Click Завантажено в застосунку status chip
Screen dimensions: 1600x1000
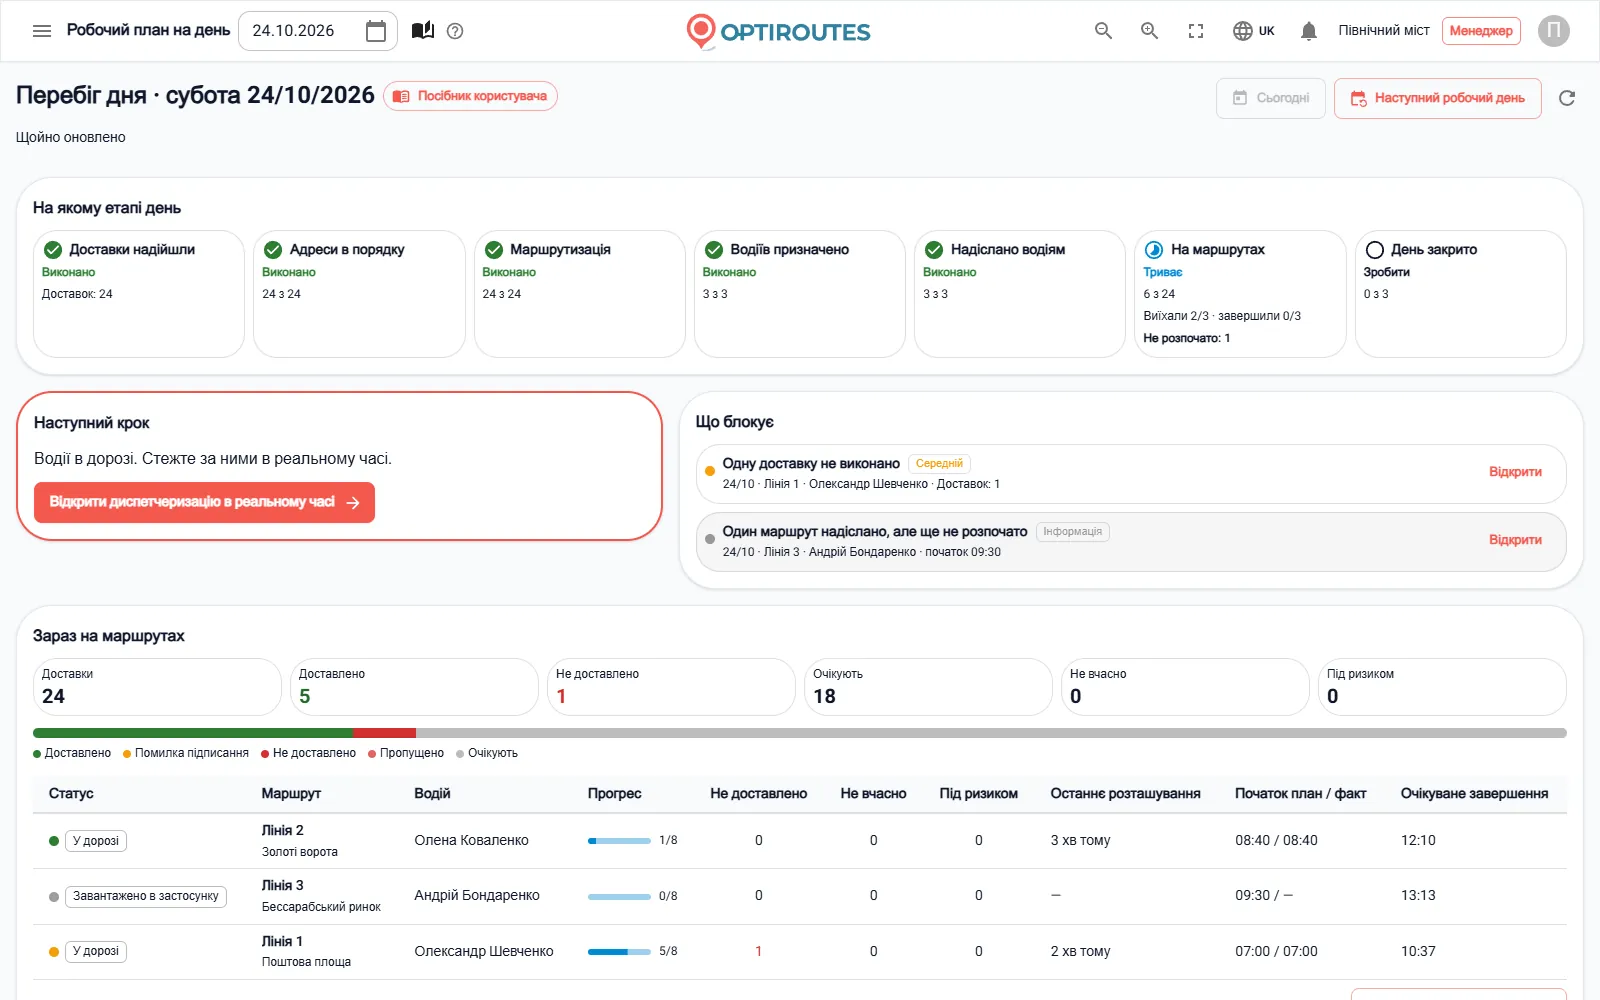(146, 897)
